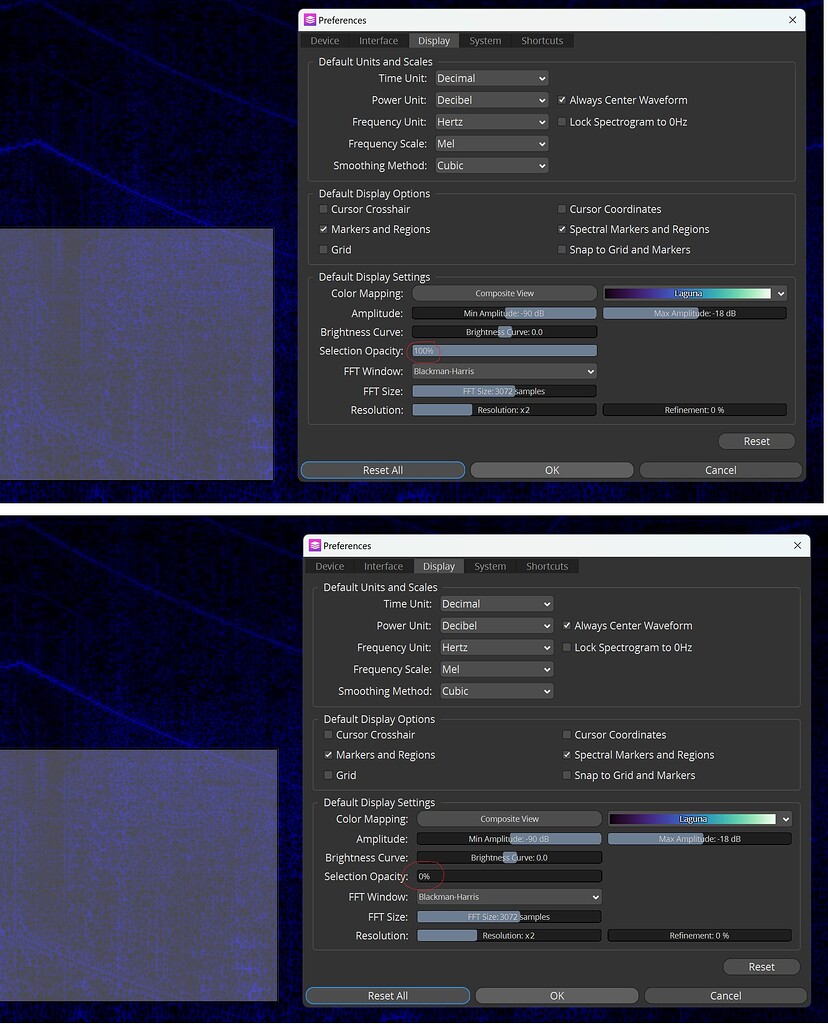The height and width of the screenshot is (1024, 828).
Task: Open the Frequency Scale dropdown showing Mel
Action: click(491, 143)
